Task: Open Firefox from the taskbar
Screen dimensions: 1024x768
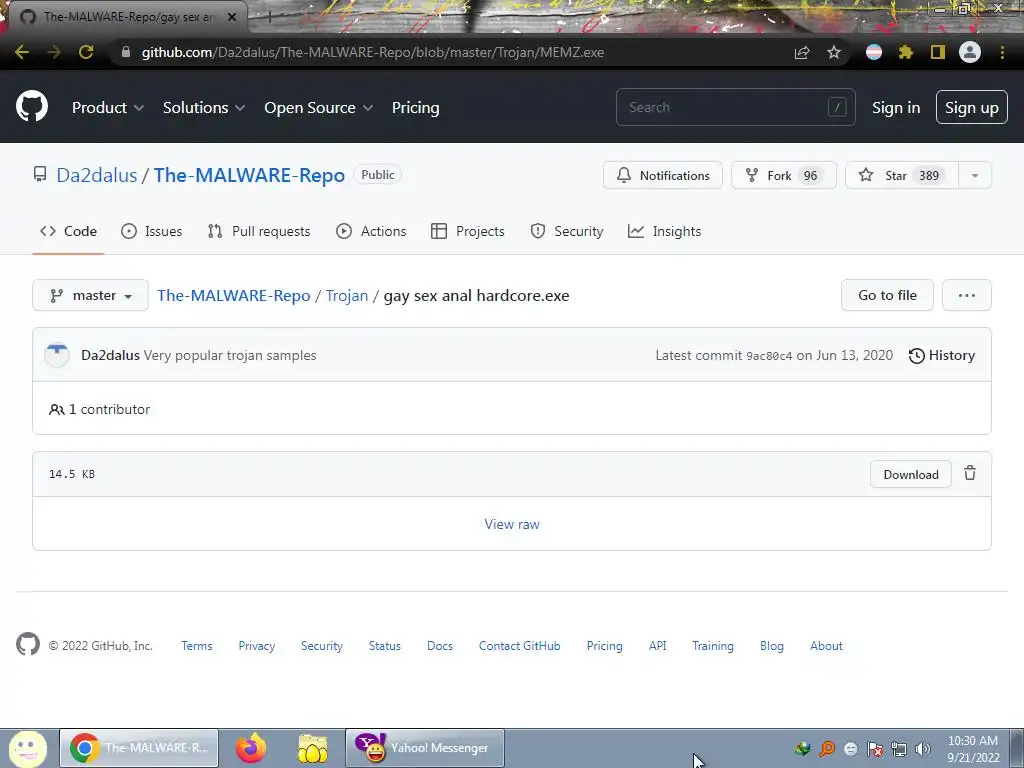Action: tap(251, 748)
